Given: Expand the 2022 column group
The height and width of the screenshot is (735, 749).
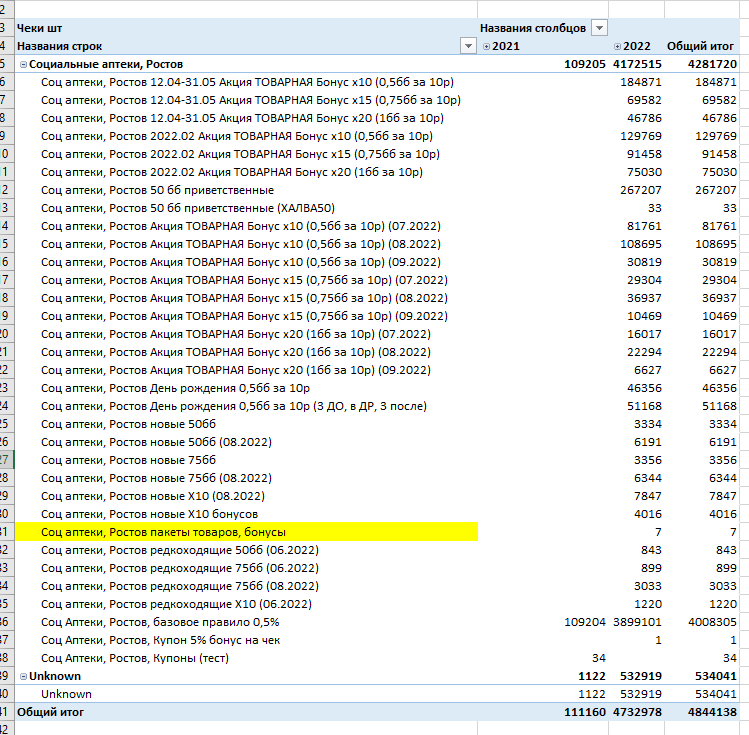Looking at the screenshot, I should point(618,47).
